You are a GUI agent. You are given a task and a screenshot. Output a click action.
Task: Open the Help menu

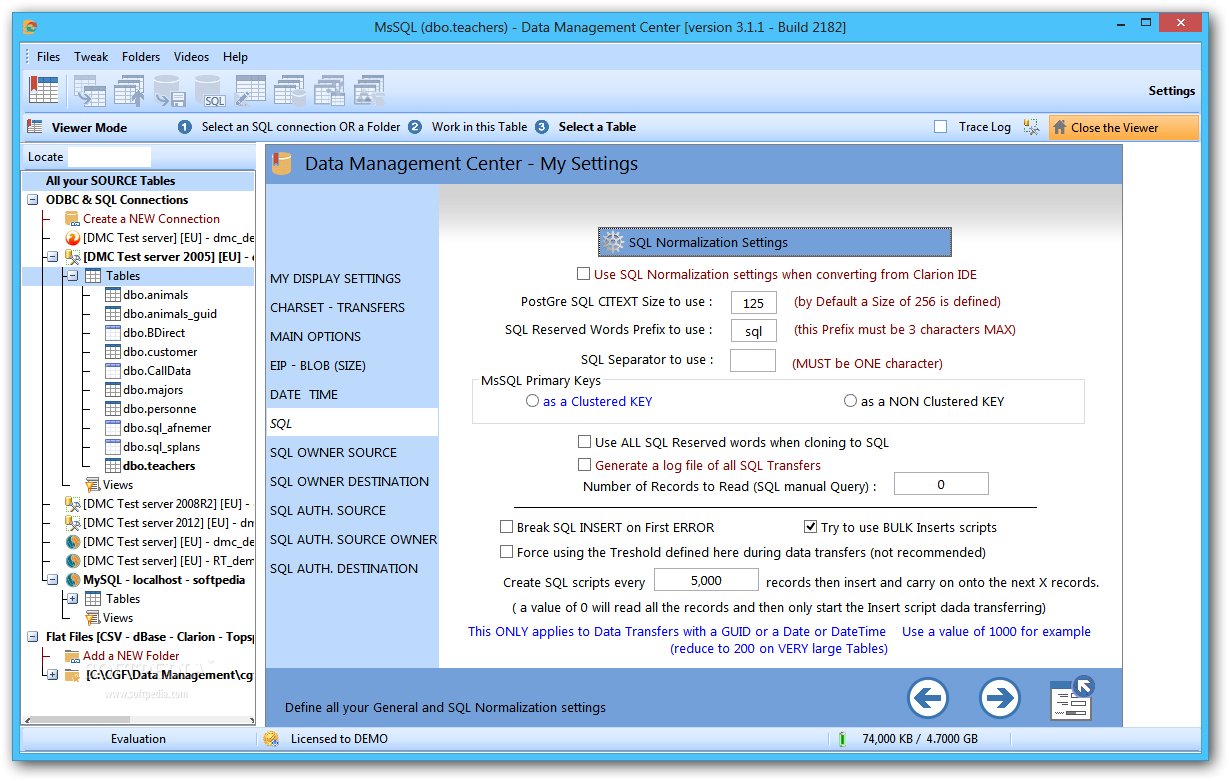click(235, 57)
